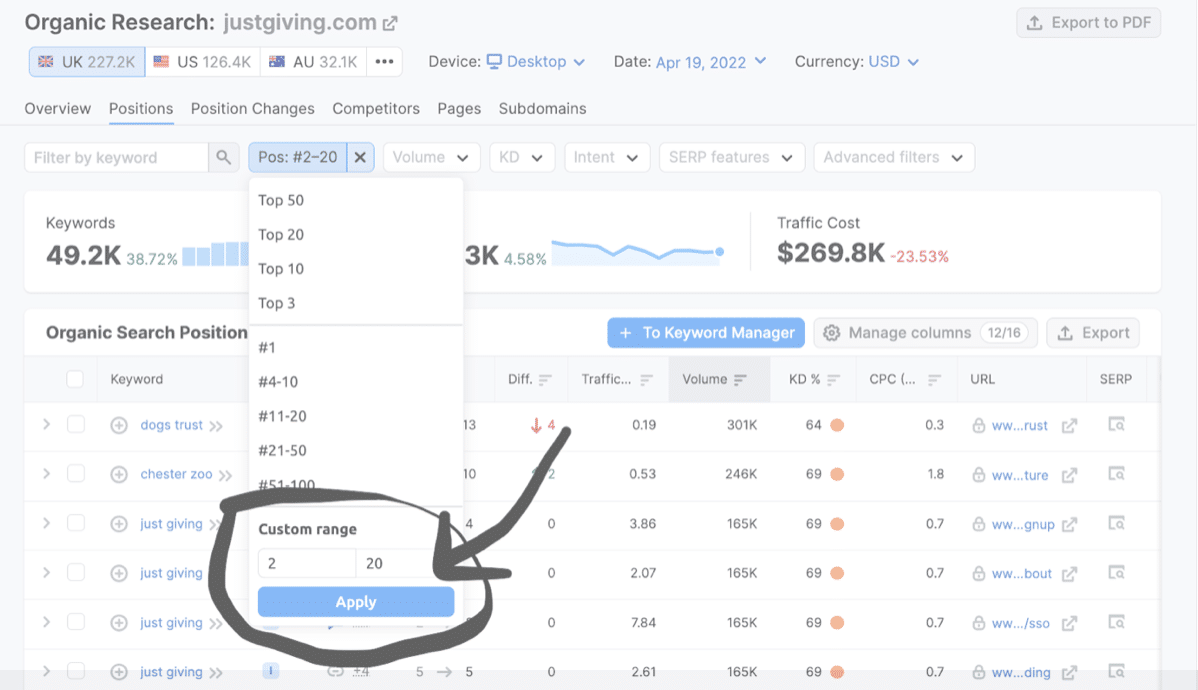Open more databases ellipsis menu

(384, 62)
